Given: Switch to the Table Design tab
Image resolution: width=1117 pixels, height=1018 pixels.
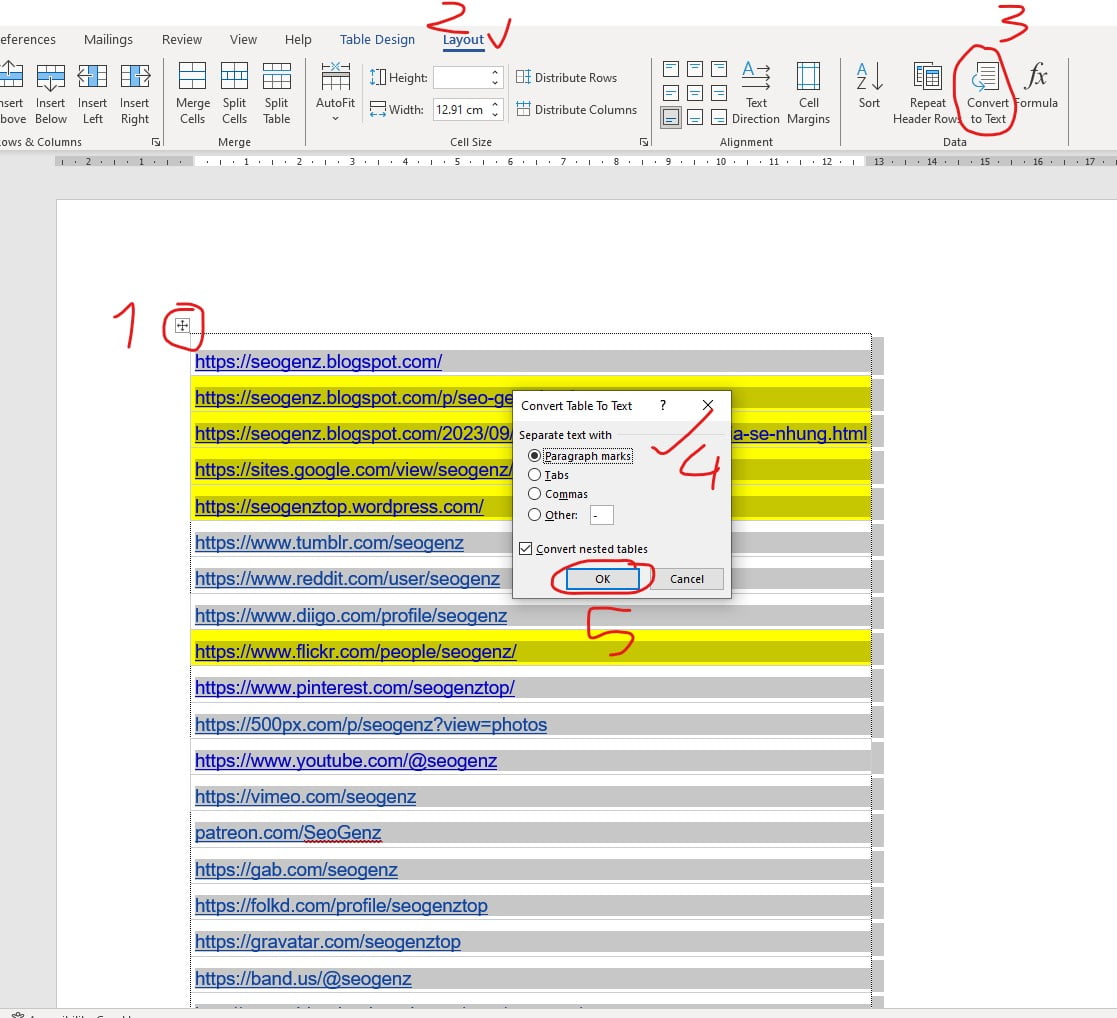Looking at the screenshot, I should (377, 39).
